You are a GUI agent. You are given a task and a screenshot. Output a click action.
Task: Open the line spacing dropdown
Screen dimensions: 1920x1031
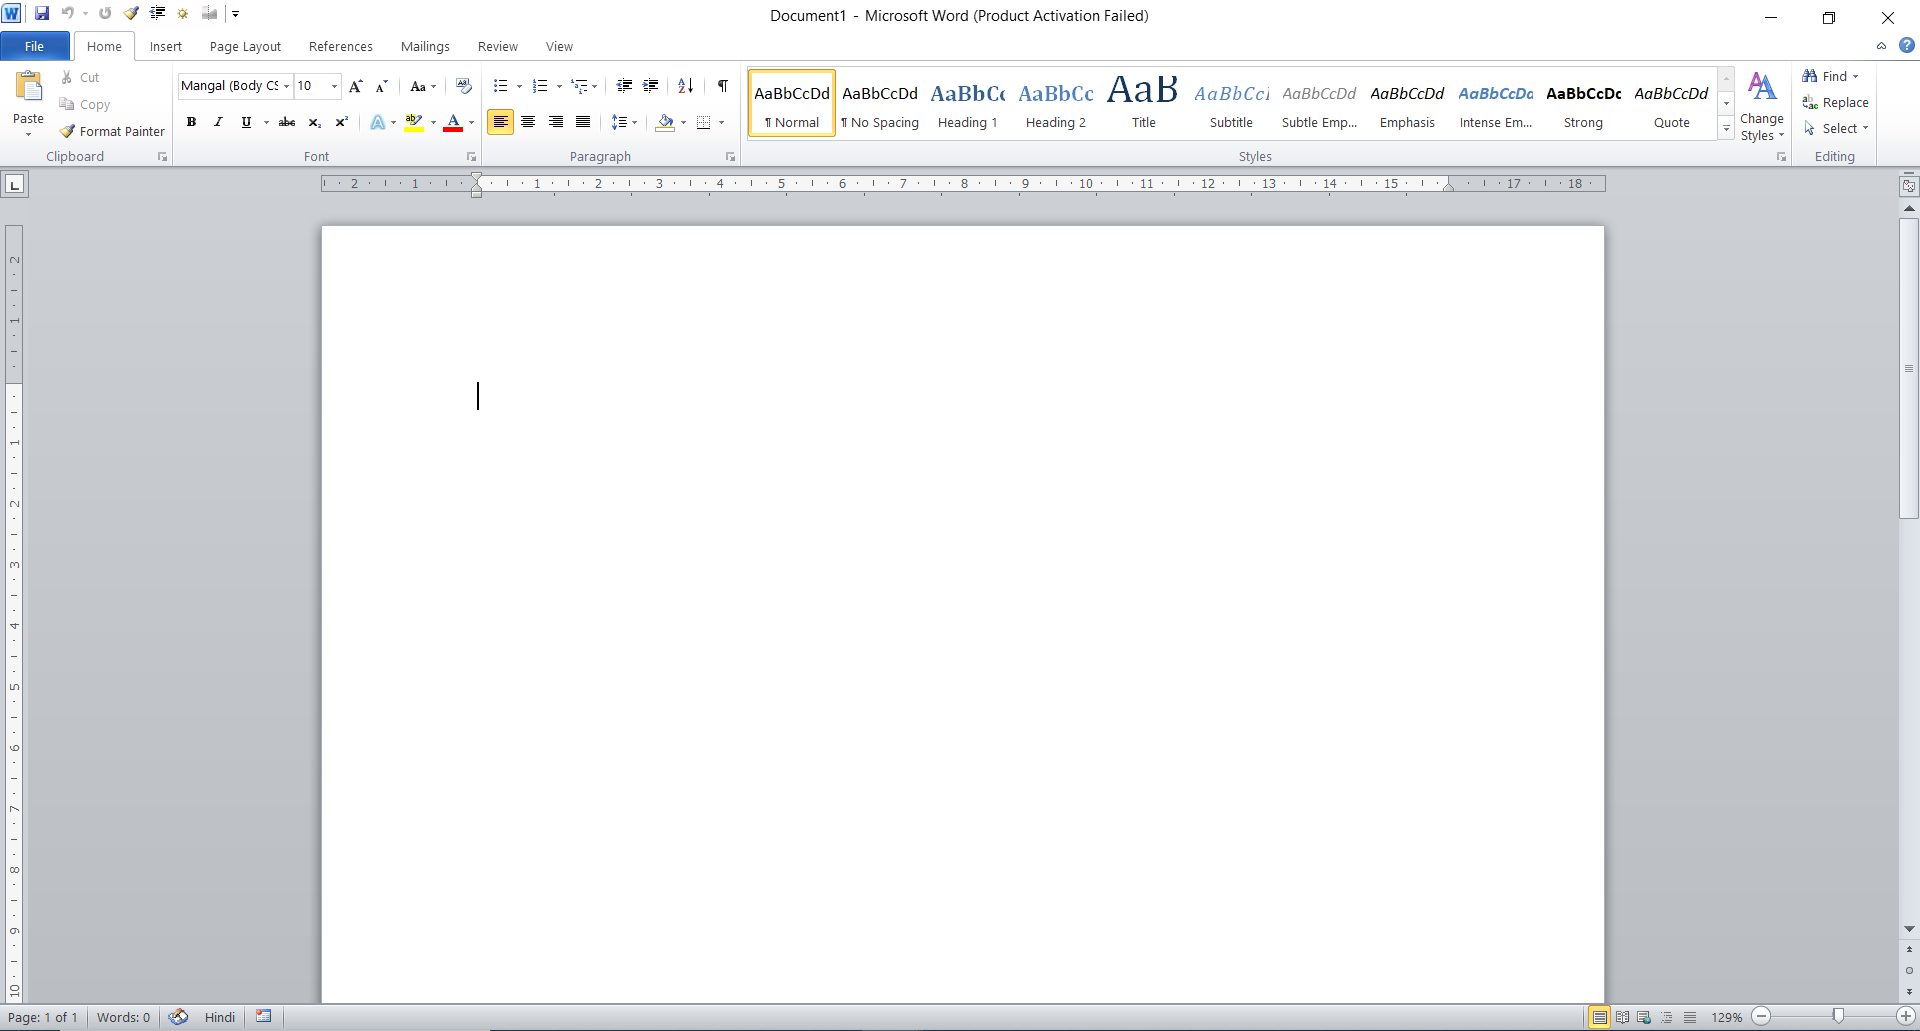click(624, 122)
